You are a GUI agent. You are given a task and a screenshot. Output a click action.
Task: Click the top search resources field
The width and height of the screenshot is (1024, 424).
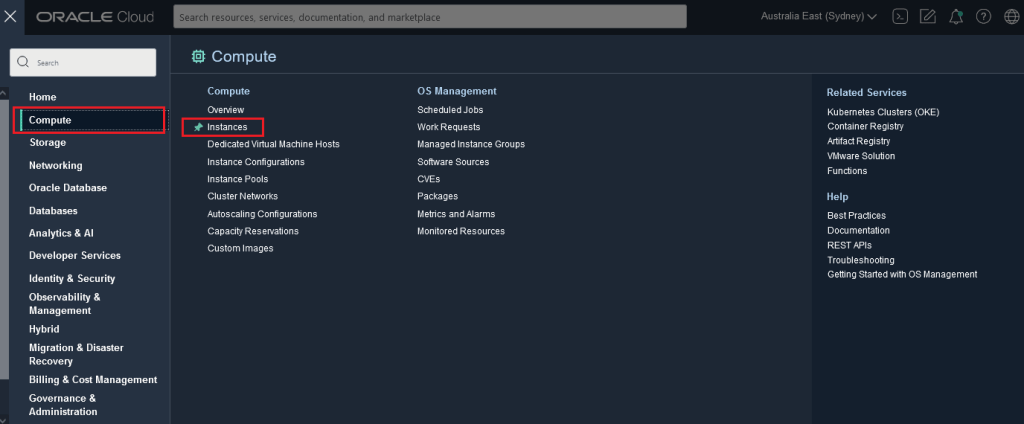[430, 17]
